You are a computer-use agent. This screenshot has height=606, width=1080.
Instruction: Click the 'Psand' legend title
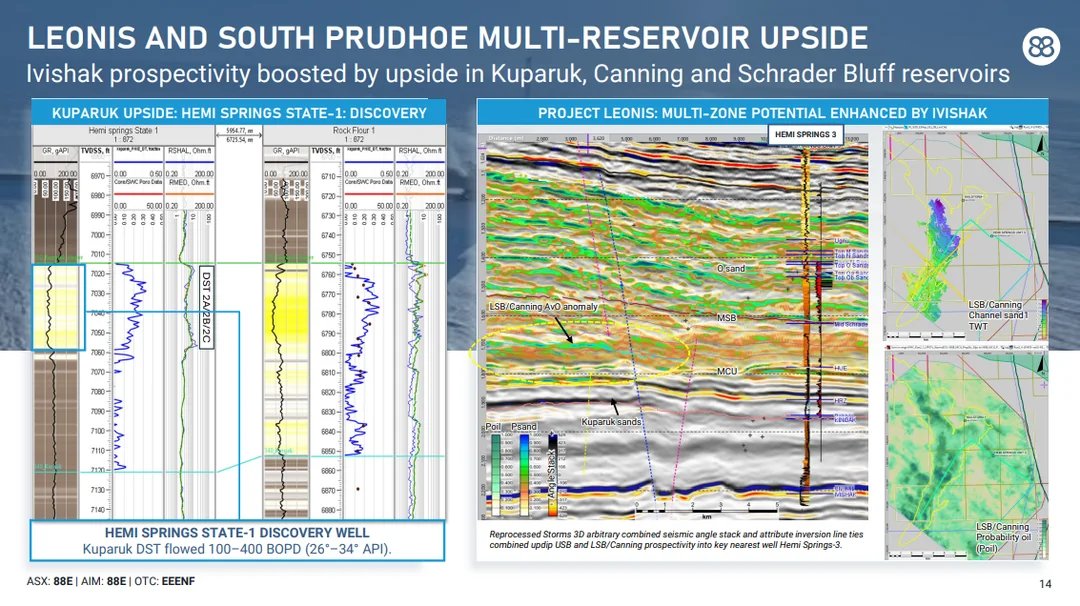[x=523, y=426]
